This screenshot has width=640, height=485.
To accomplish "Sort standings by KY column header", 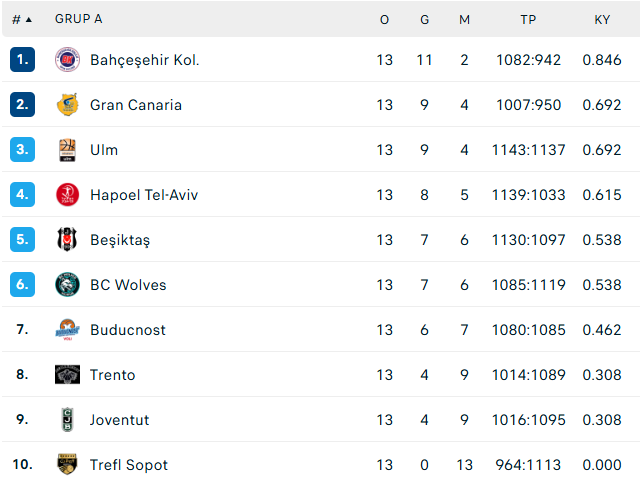I will tap(602, 20).
